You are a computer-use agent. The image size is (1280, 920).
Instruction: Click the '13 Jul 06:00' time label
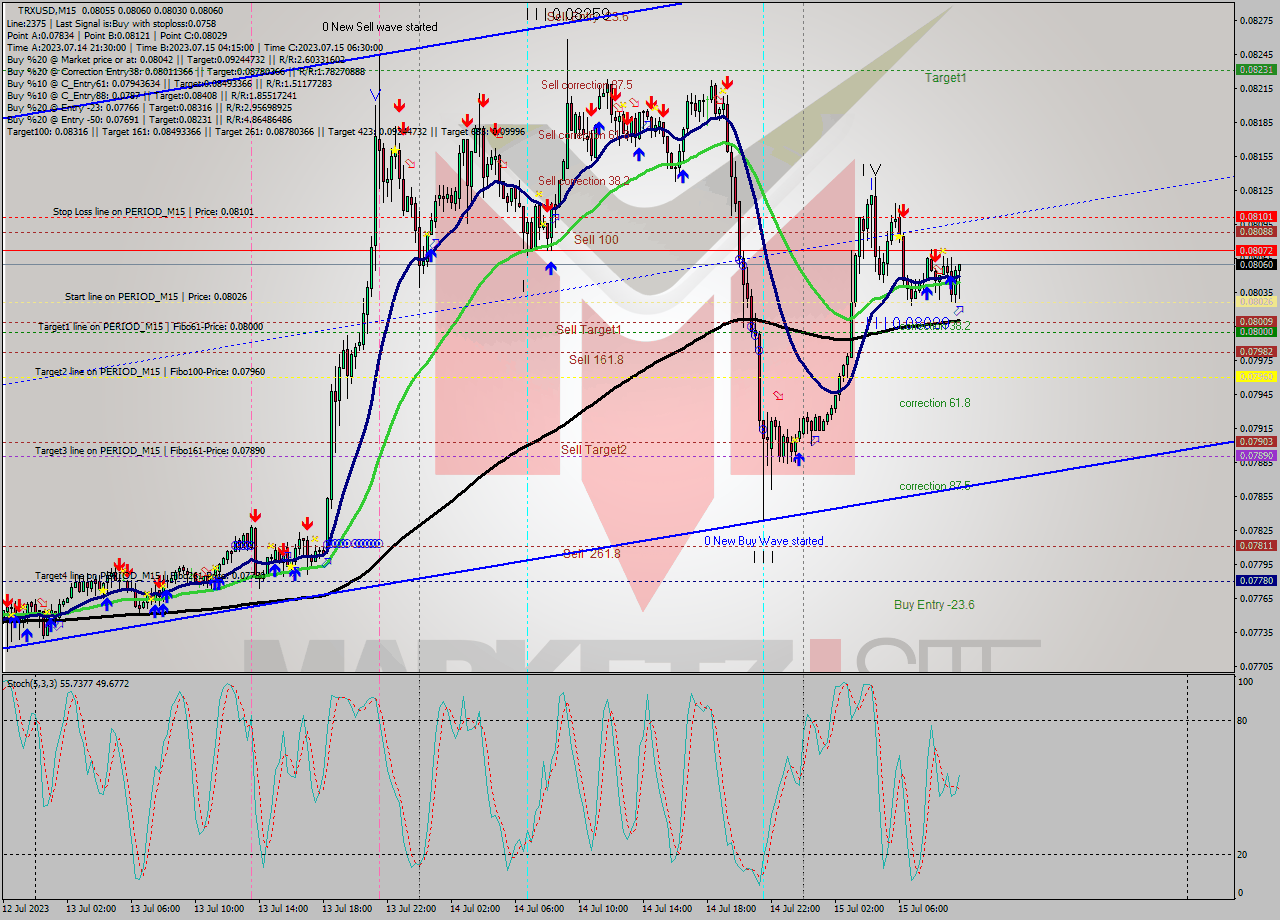155,909
